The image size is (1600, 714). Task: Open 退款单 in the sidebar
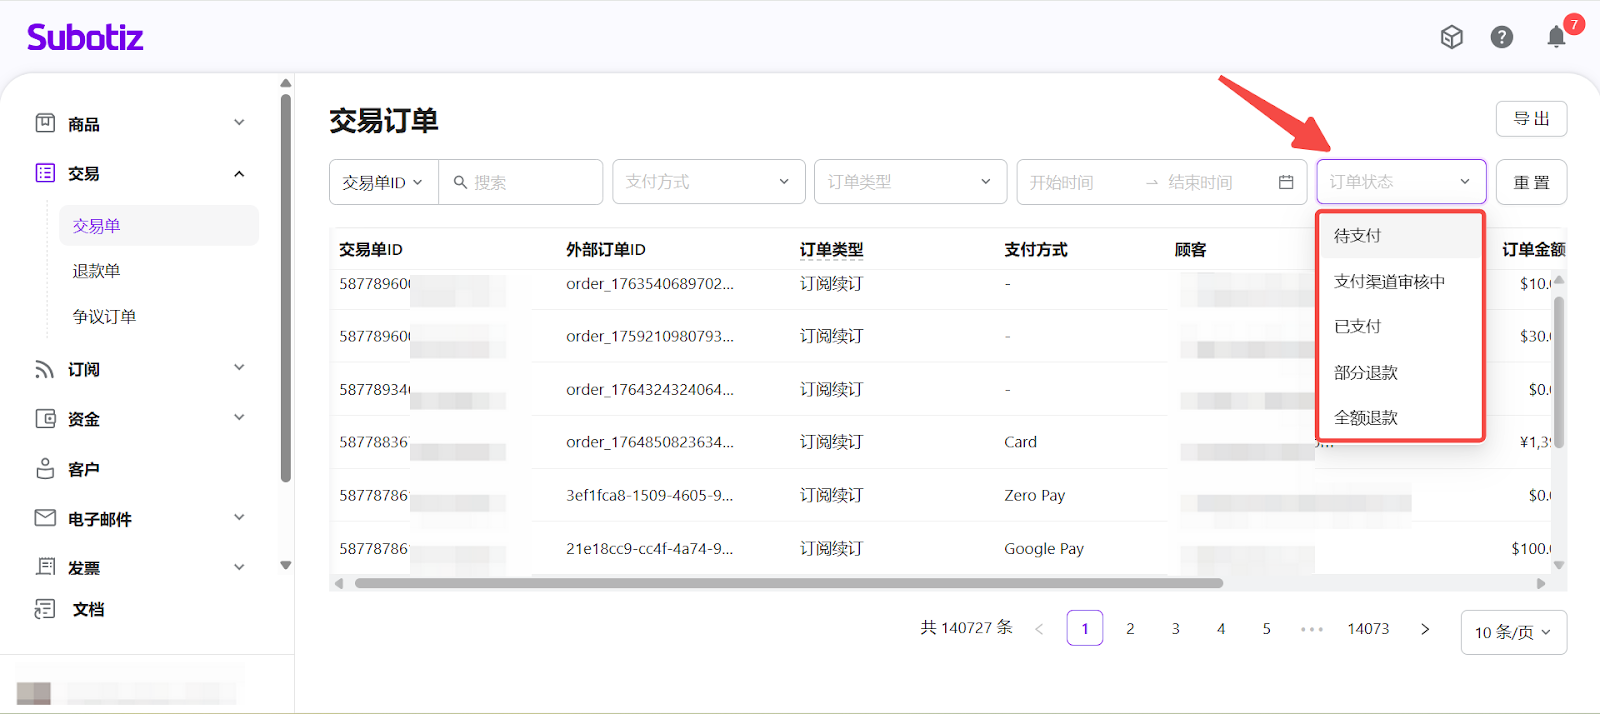tap(96, 271)
